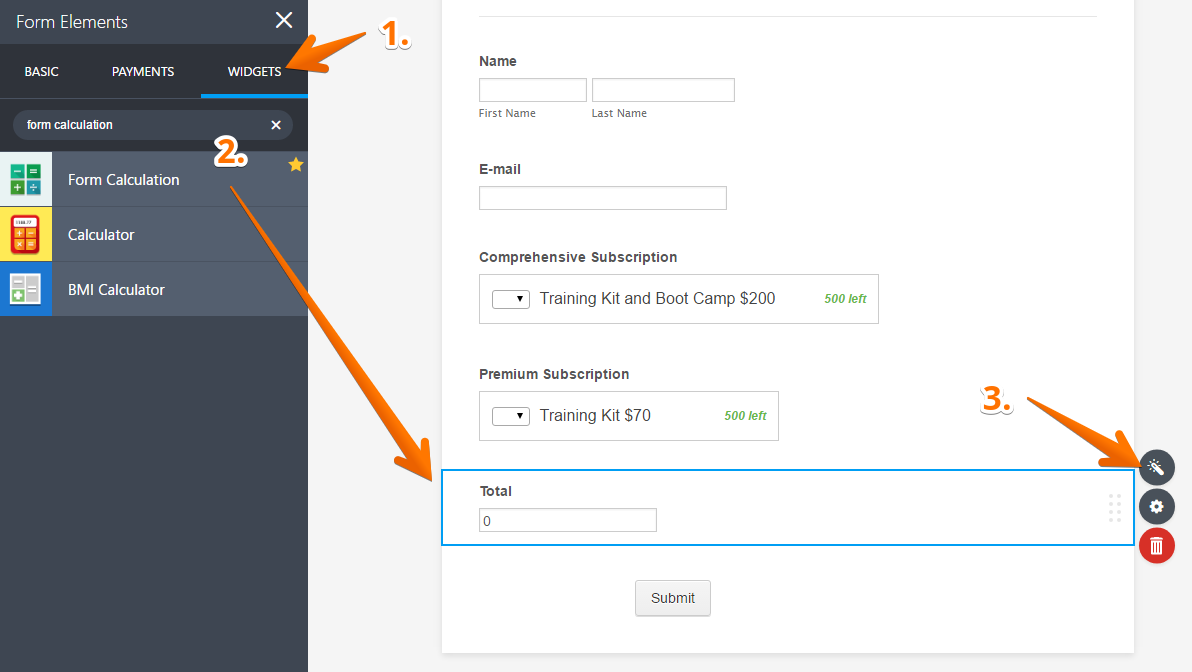Screen dimensions: 1192x672
Task: Delete the Total field with trash icon
Action: [x=1156, y=546]
